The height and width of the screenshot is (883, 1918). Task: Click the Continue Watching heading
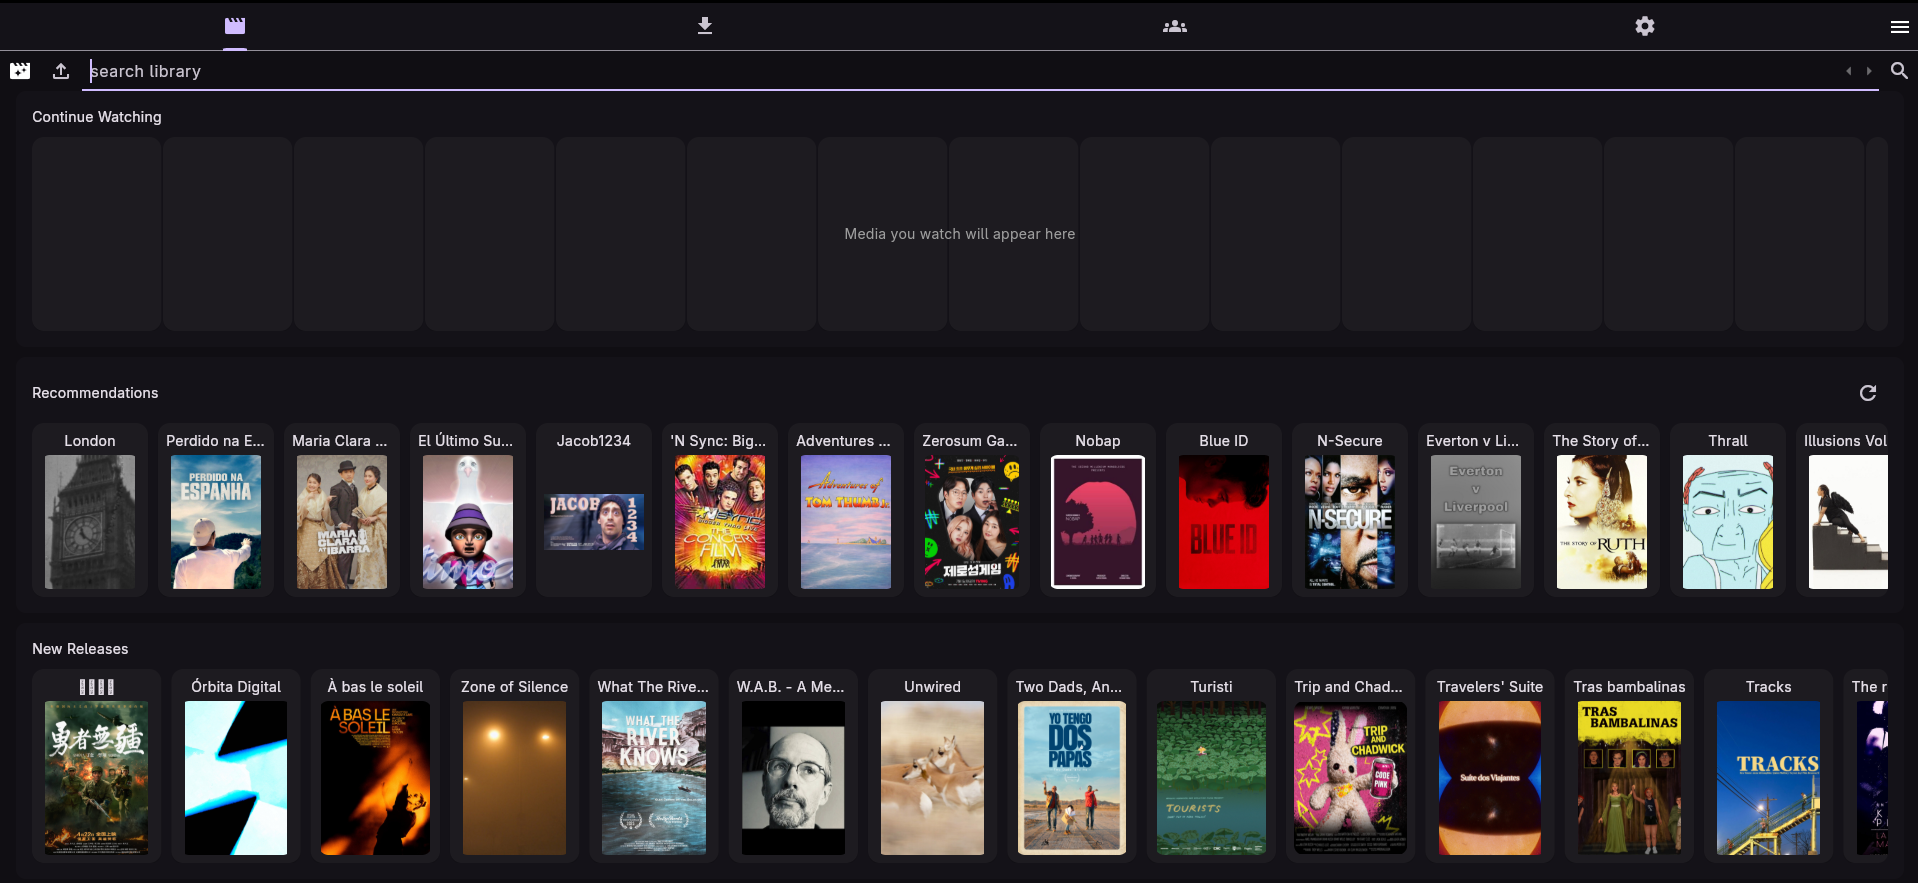(x=97, y=117)
